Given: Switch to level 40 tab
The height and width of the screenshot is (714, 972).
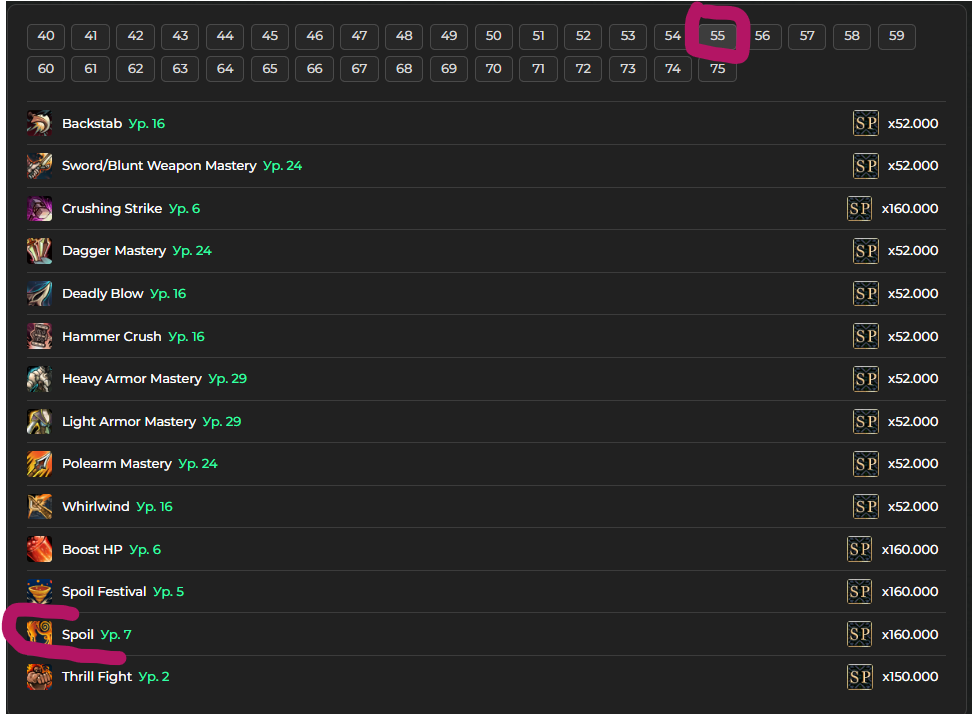Looking at the screenshot, I should click(46, 36).
